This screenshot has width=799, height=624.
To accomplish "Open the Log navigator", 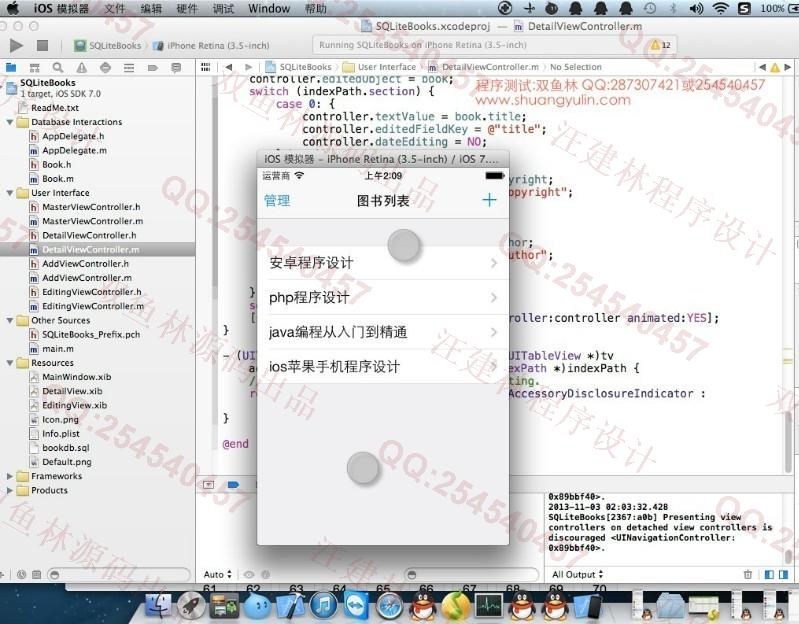I will (176, 67).
